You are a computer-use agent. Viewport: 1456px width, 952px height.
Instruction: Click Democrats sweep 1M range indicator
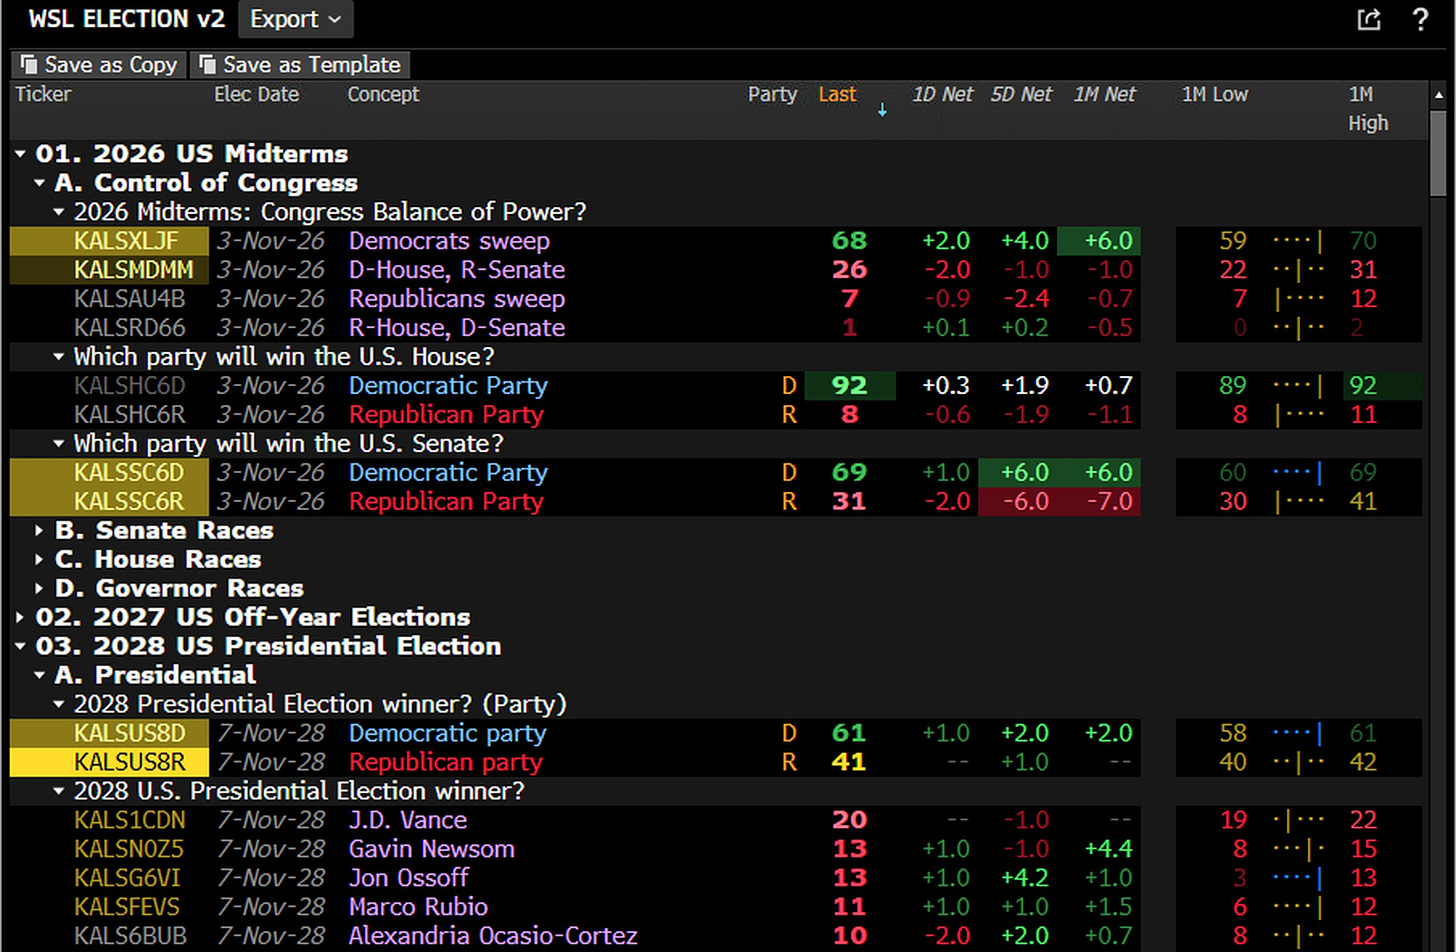tap(1297, 241)
